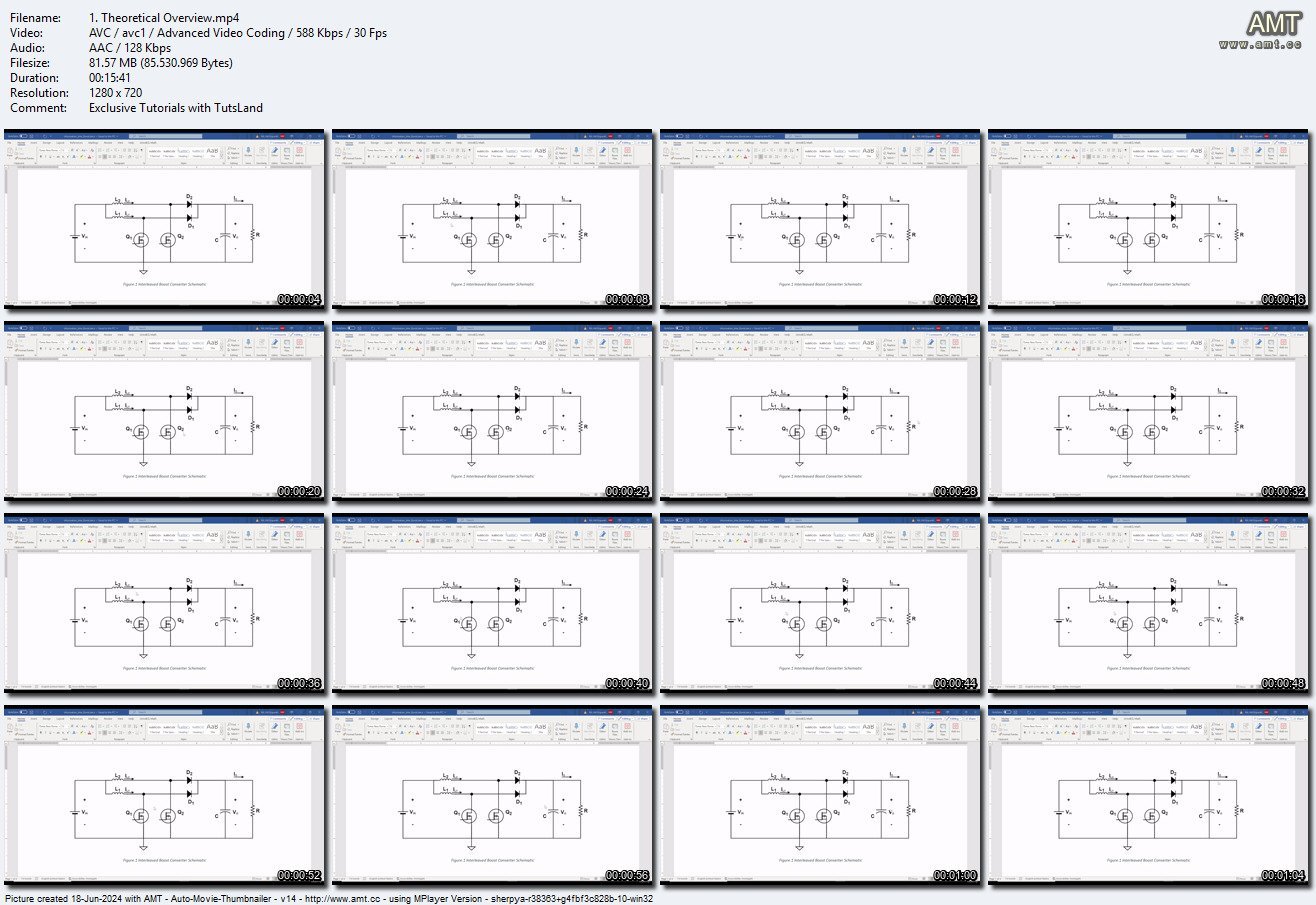Viewport: 1316px width, 905px height.
Task: View the thumbnail marked 00:00:20
Action: point(165,411)
